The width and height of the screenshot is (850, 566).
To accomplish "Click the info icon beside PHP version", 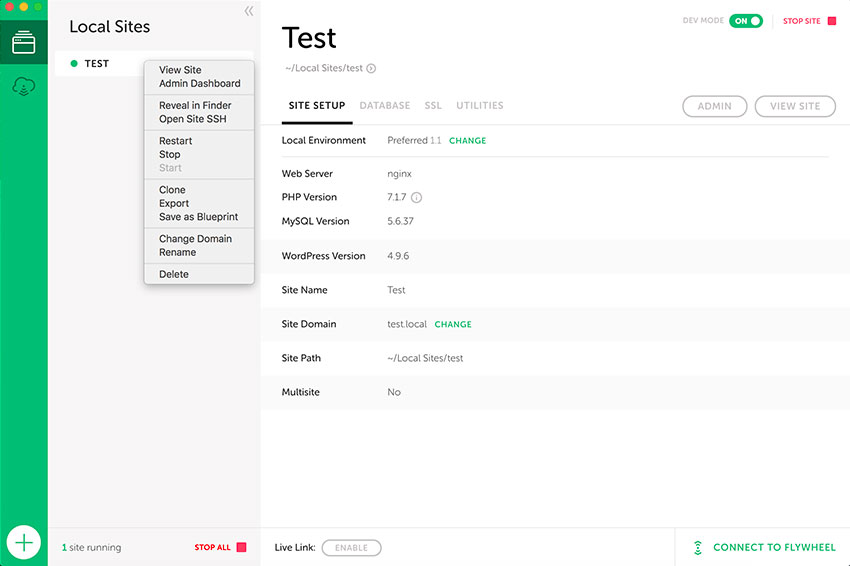I will coord(416,197).
